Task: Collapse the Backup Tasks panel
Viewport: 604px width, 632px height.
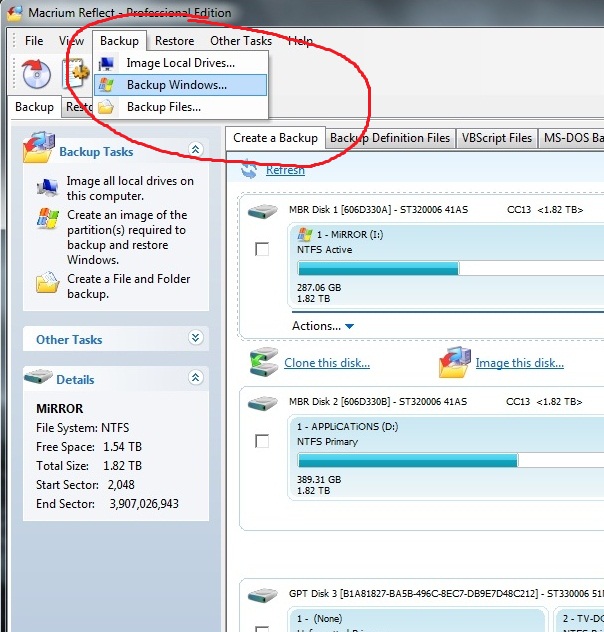Action: (x=194, y=151)
